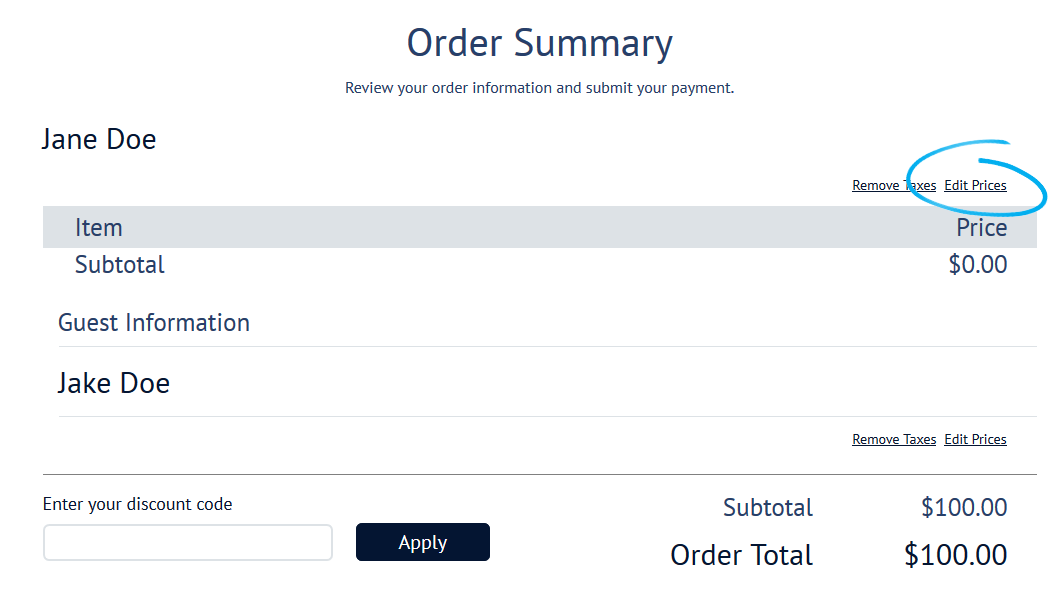Click the circled Edit Prices link for Jane Doe
This screenshot has height=602, width=1063.
click(975, 185)
